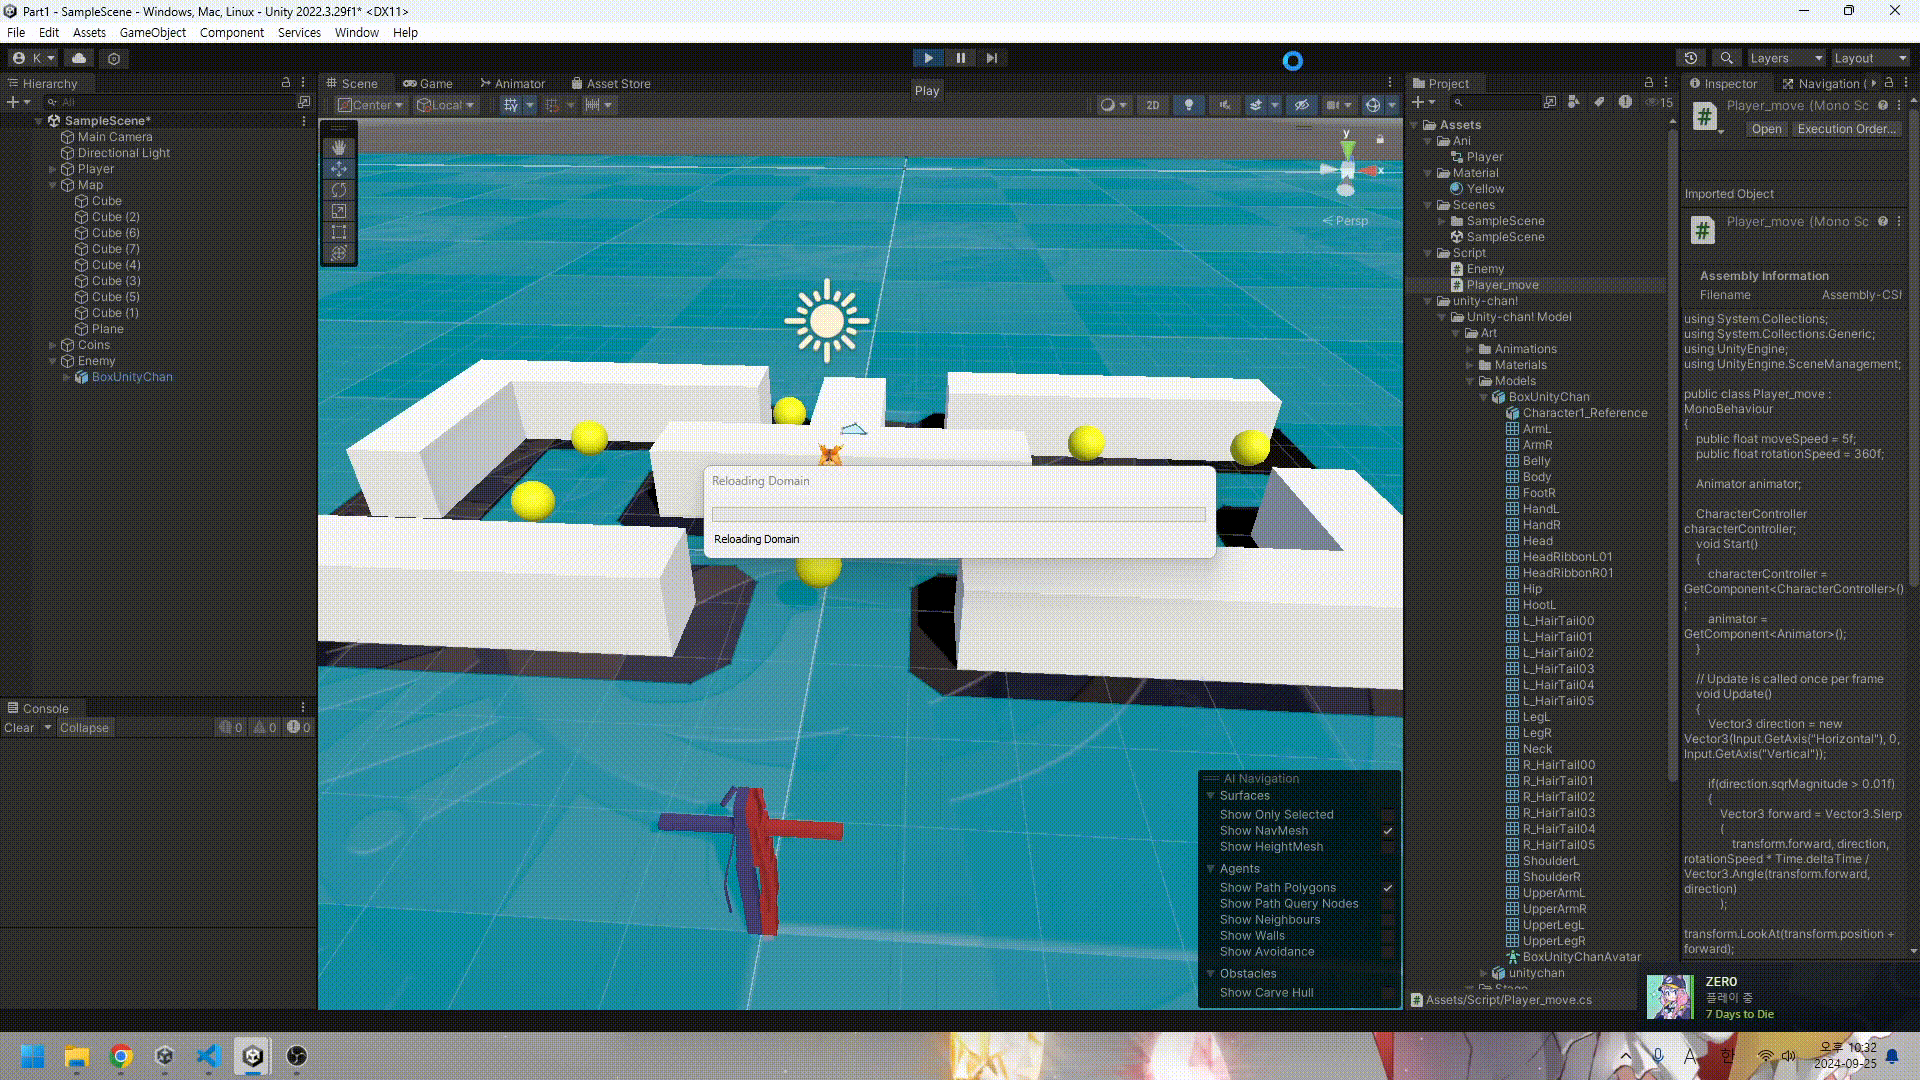Expand the Player object in Hierarchy
Viewport: 1920px width, 1080px height.
(x=53, y=169)
